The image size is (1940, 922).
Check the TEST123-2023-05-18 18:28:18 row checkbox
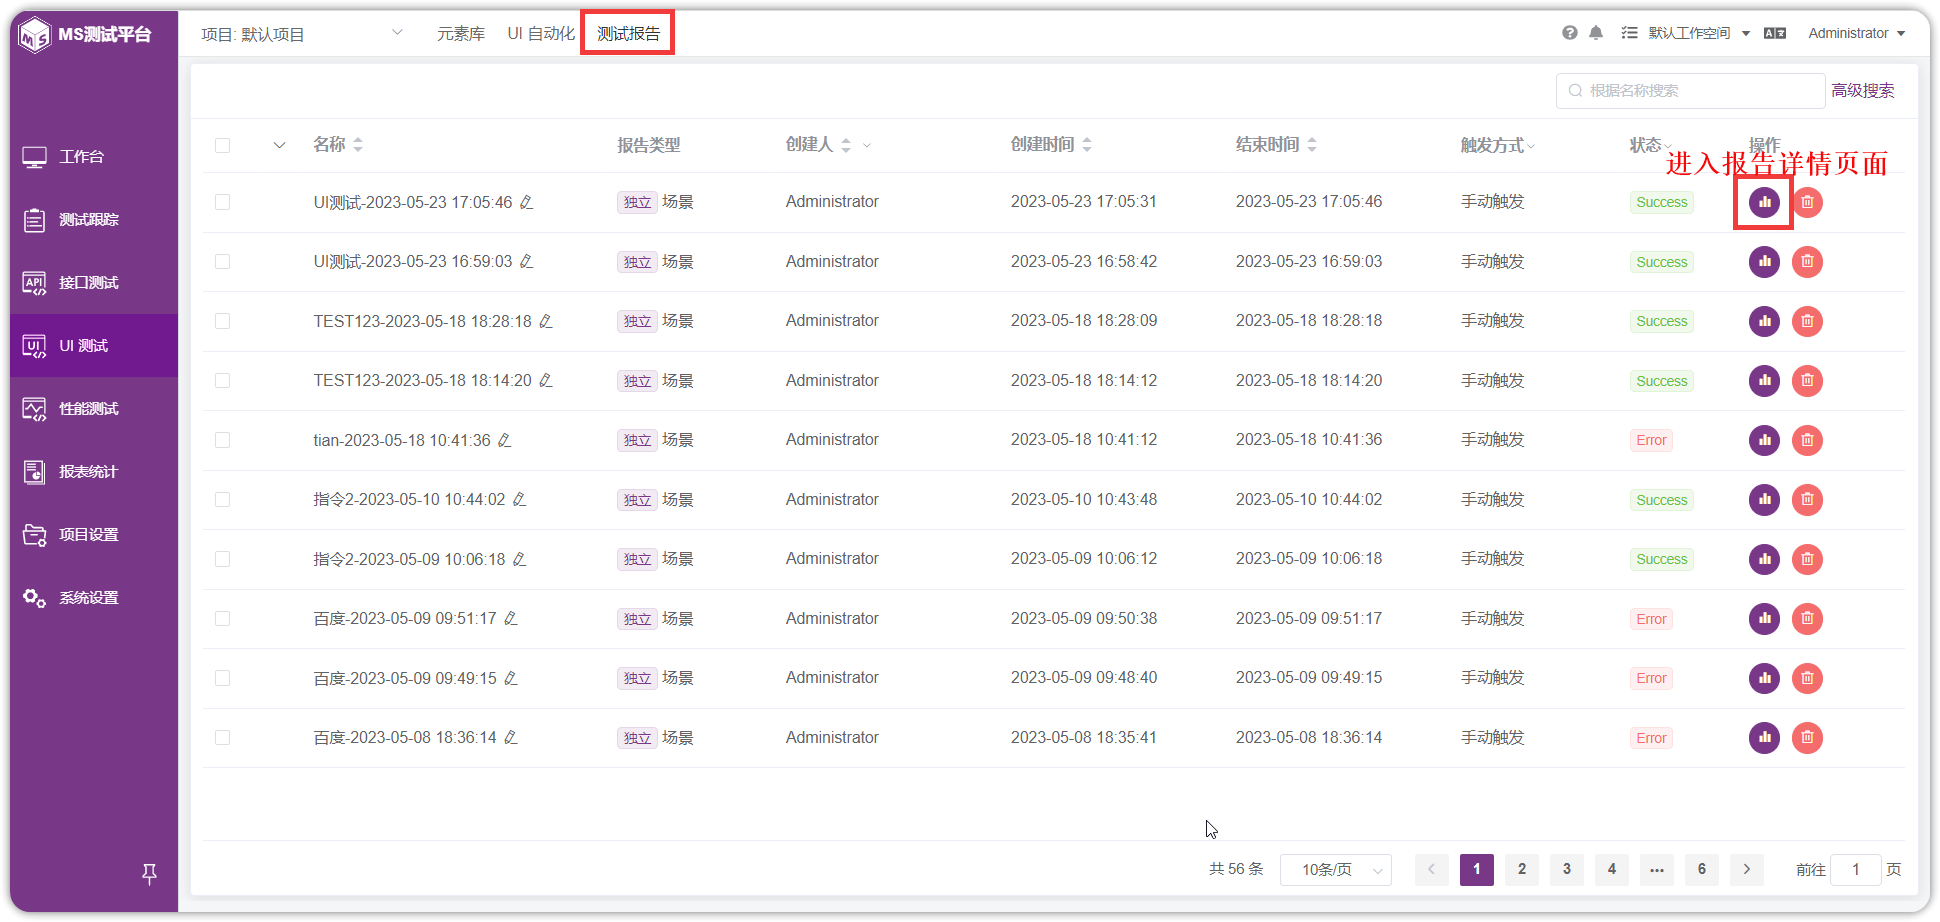(223, 321)
